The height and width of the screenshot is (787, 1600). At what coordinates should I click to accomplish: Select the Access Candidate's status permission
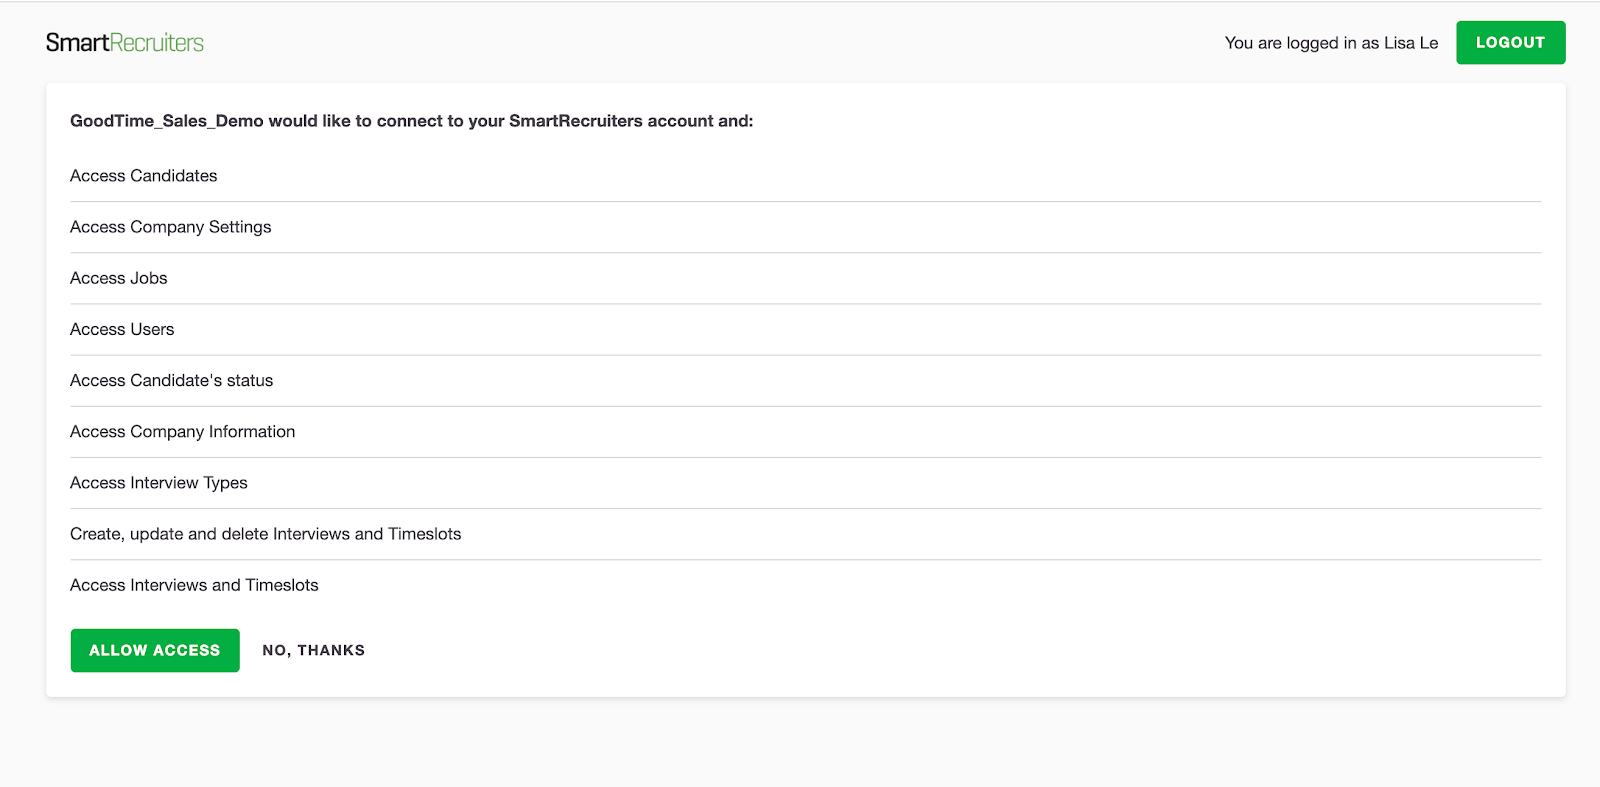pos(172,380)
